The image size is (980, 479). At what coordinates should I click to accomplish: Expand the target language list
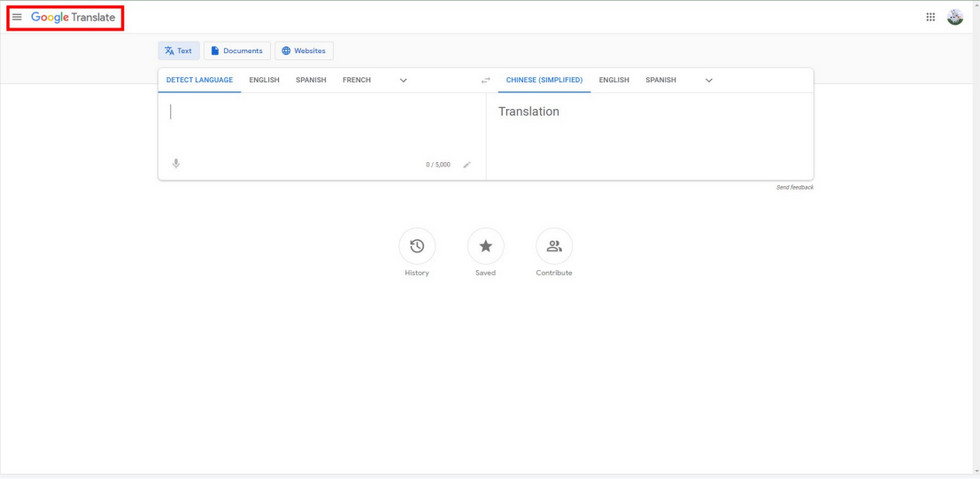pos(709,80)
